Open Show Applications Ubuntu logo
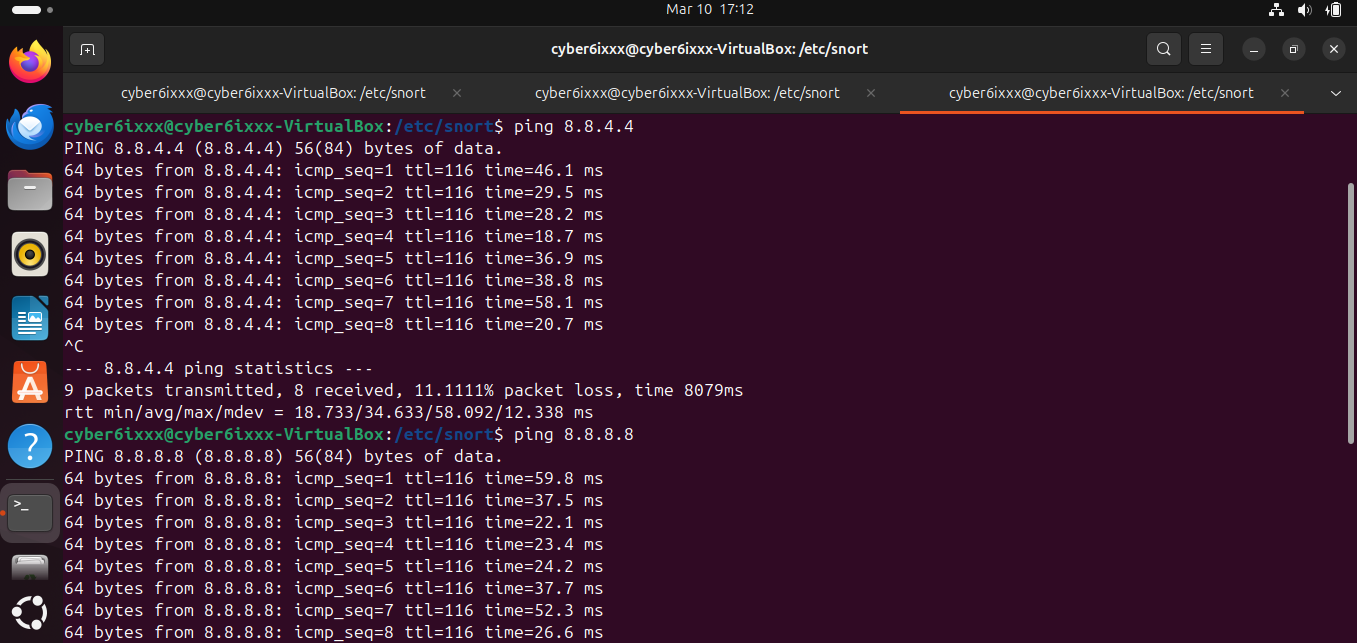 click(x=30, y=614)
